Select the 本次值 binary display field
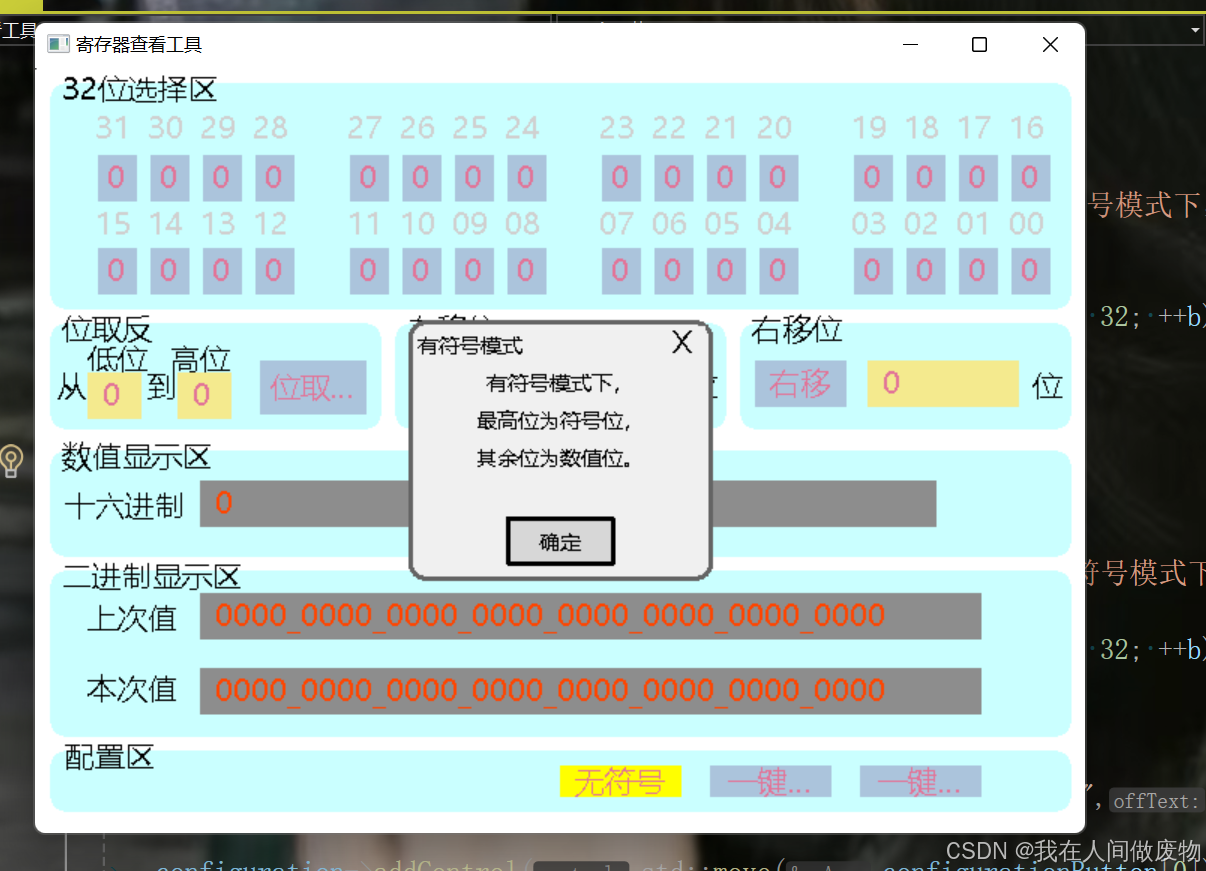The height and width of the screenshot is (871, 1206). click(x=590, y=690)
